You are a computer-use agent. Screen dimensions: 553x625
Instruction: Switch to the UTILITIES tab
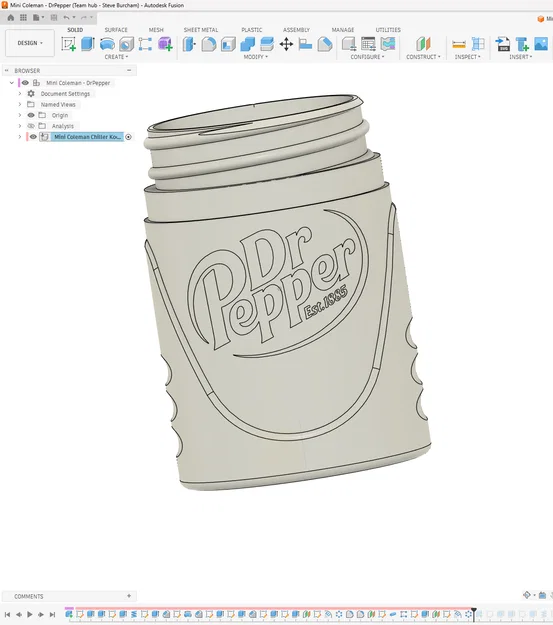pos(388,30)
